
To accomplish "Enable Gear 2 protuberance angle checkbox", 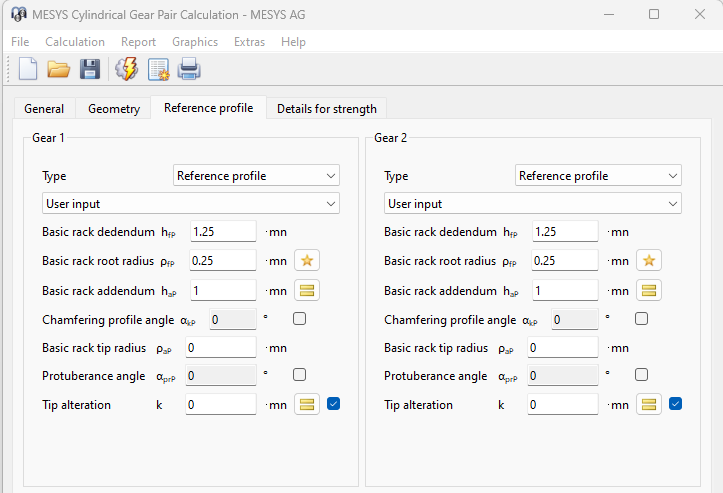I will click(641, 375).
